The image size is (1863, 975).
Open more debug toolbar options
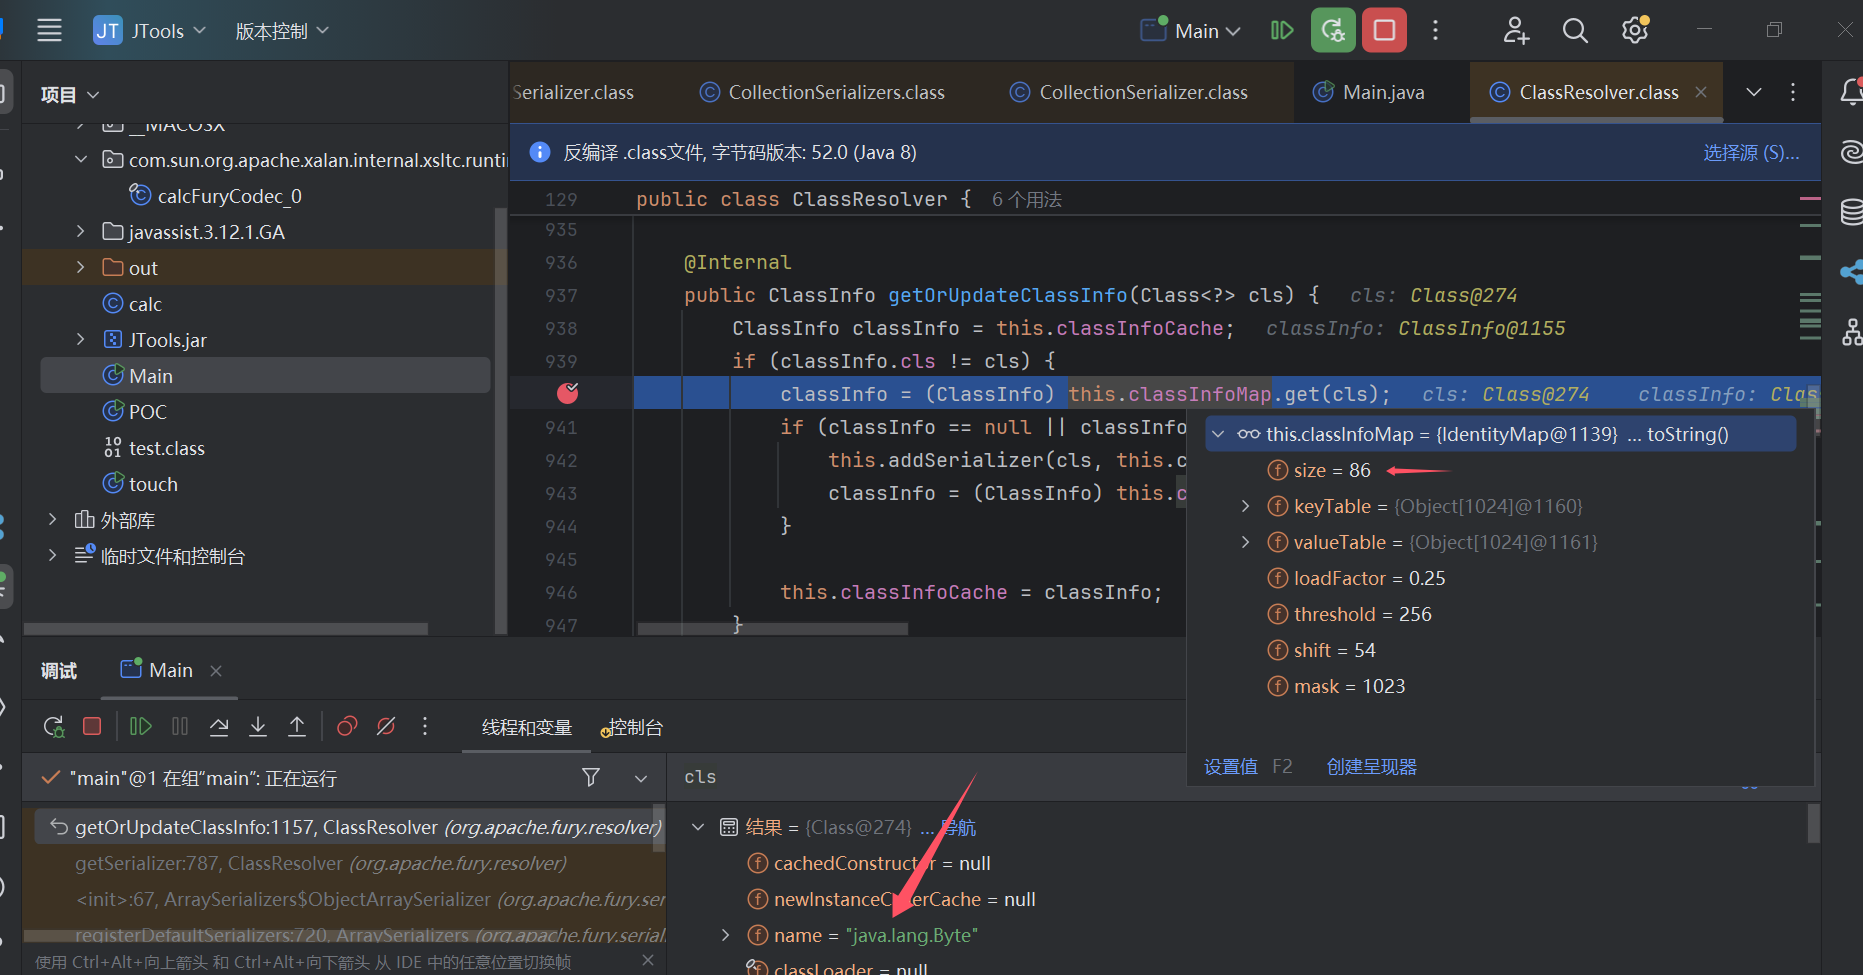pyautogui.click(x=425, y=727)
